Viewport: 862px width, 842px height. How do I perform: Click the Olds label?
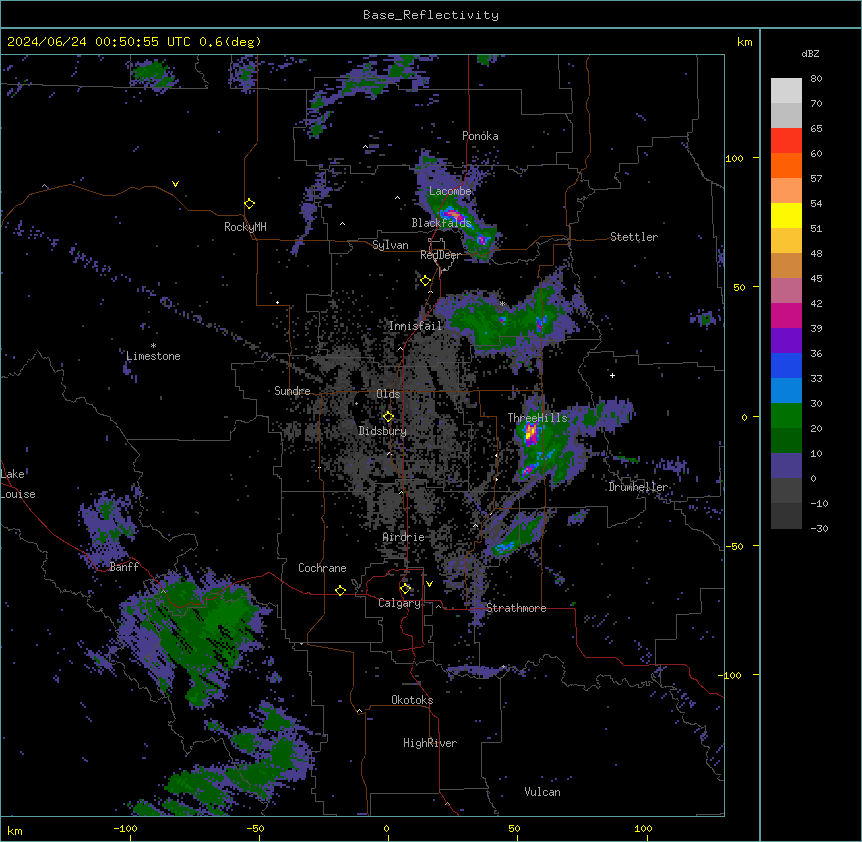coord(388,394)
